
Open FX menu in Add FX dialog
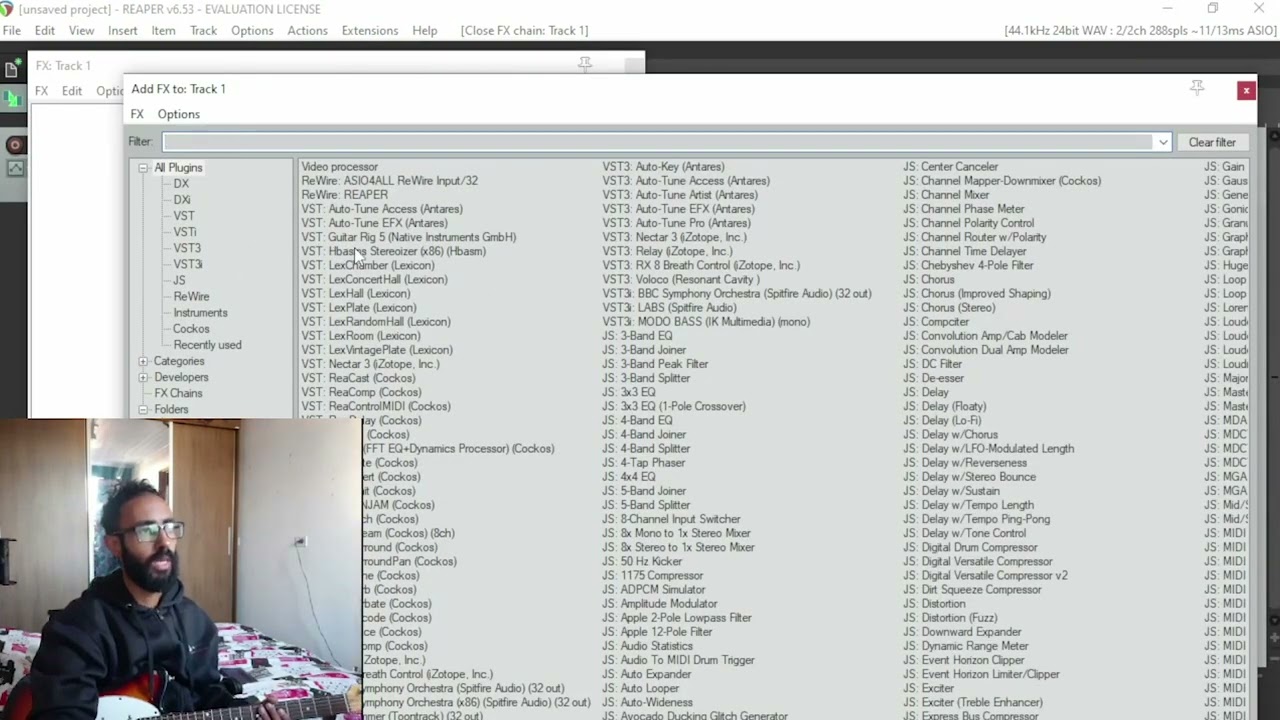coord(137,114)
